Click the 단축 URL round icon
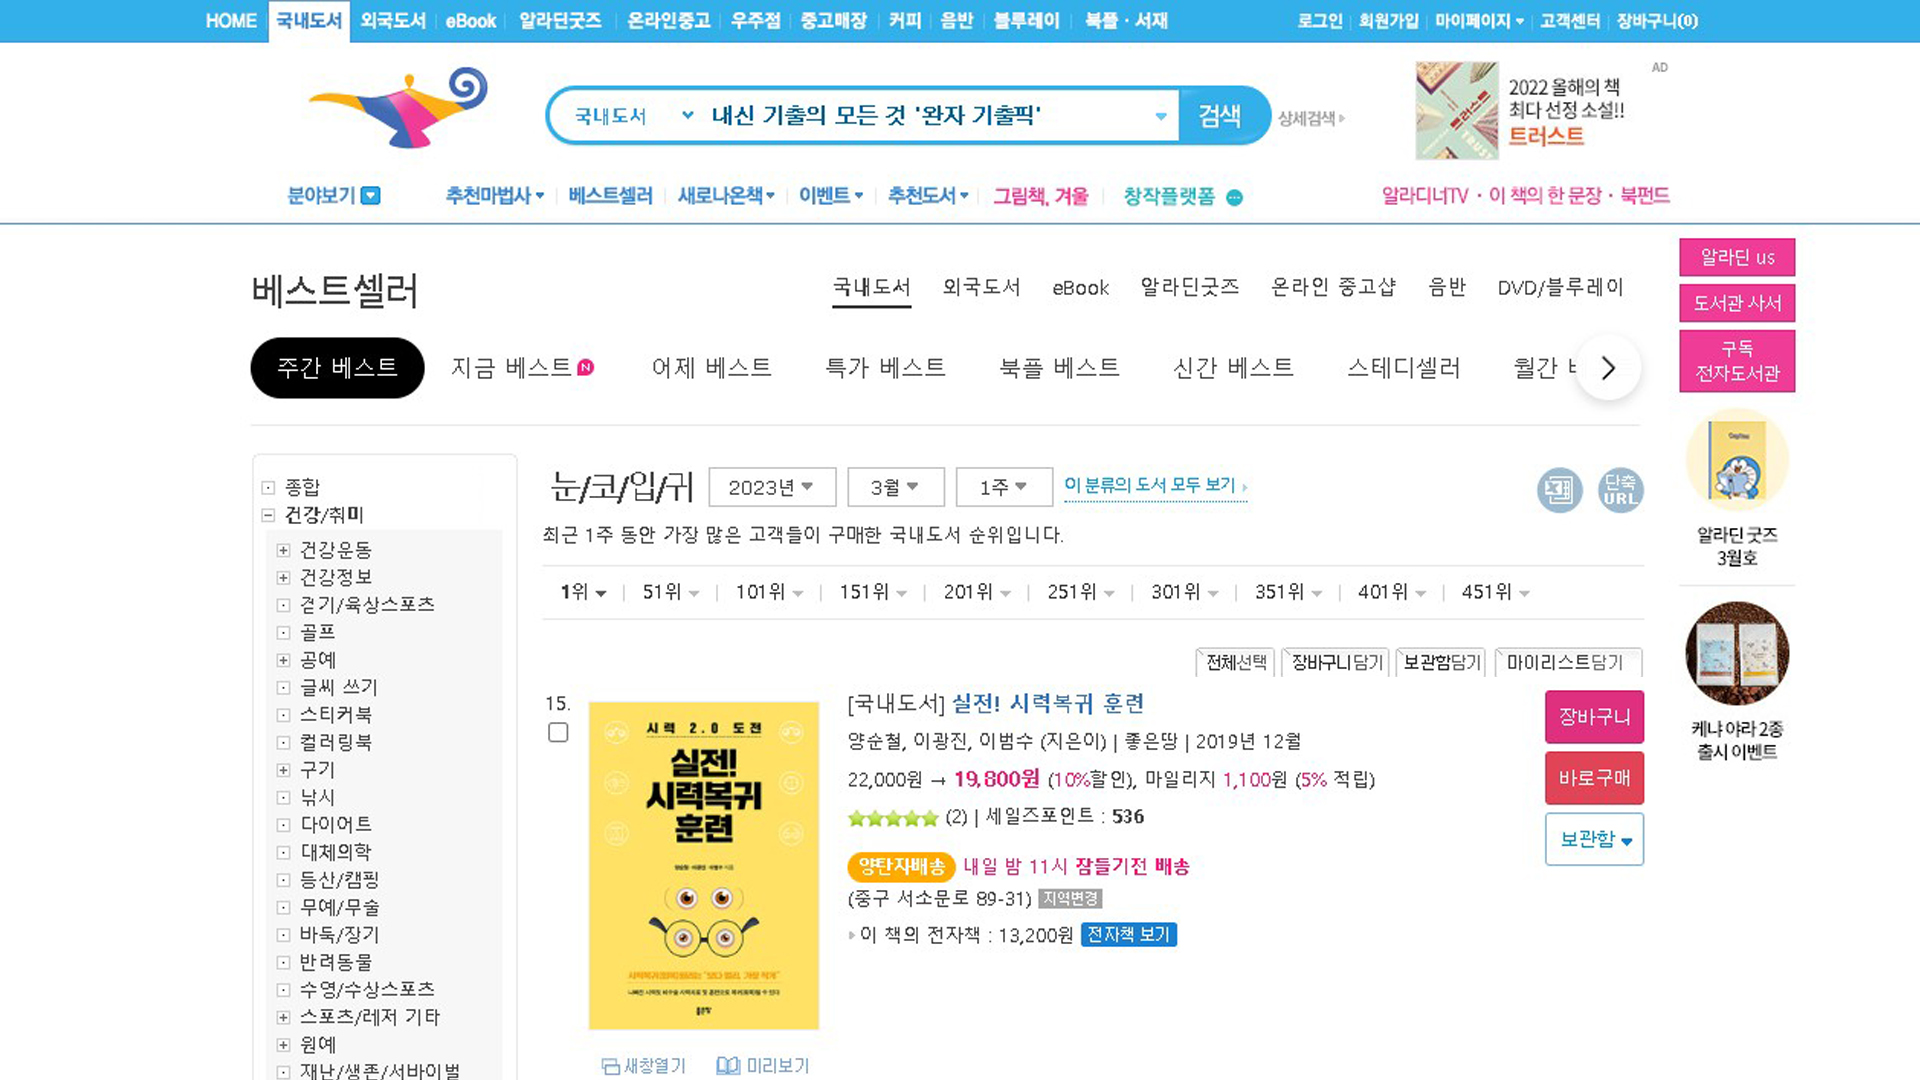This screenshot has width=1920, height=1080. click(x=1620, y=490)
